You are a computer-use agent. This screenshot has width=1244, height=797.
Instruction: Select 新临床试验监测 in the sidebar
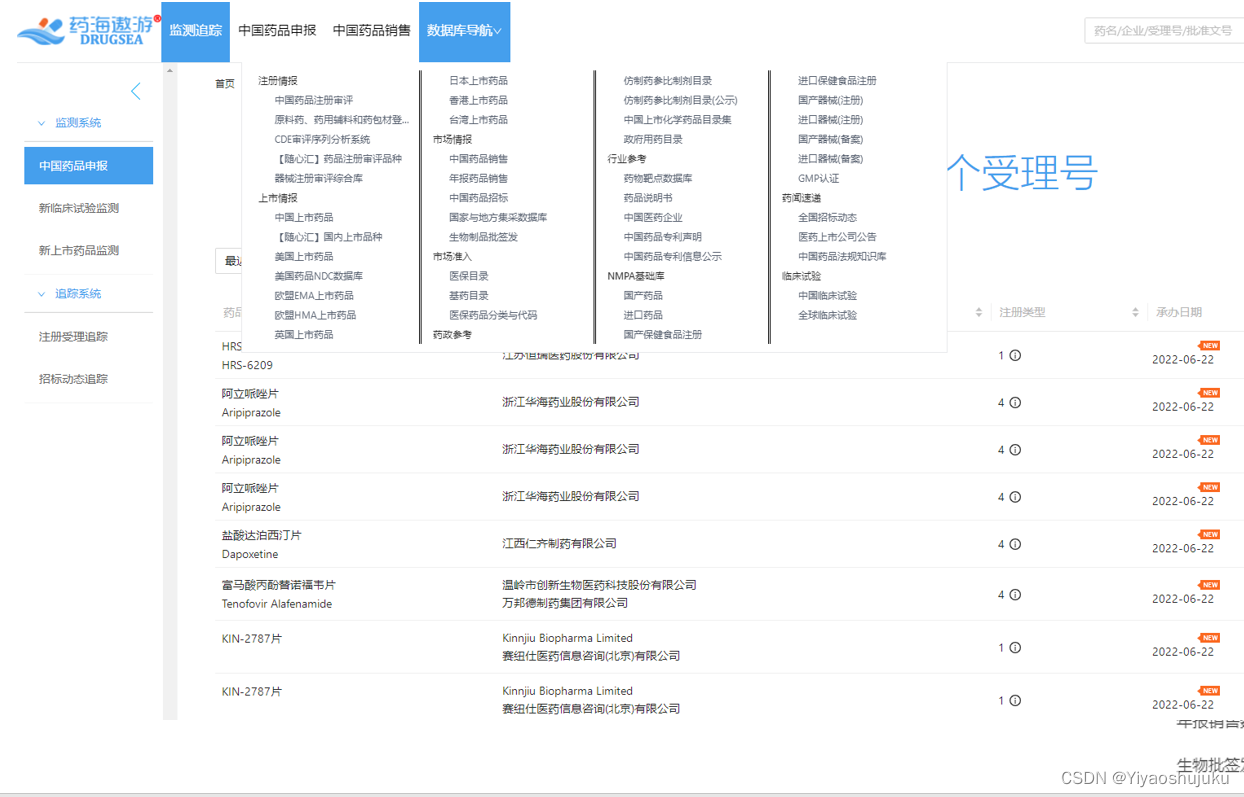(x=79, y=208)
